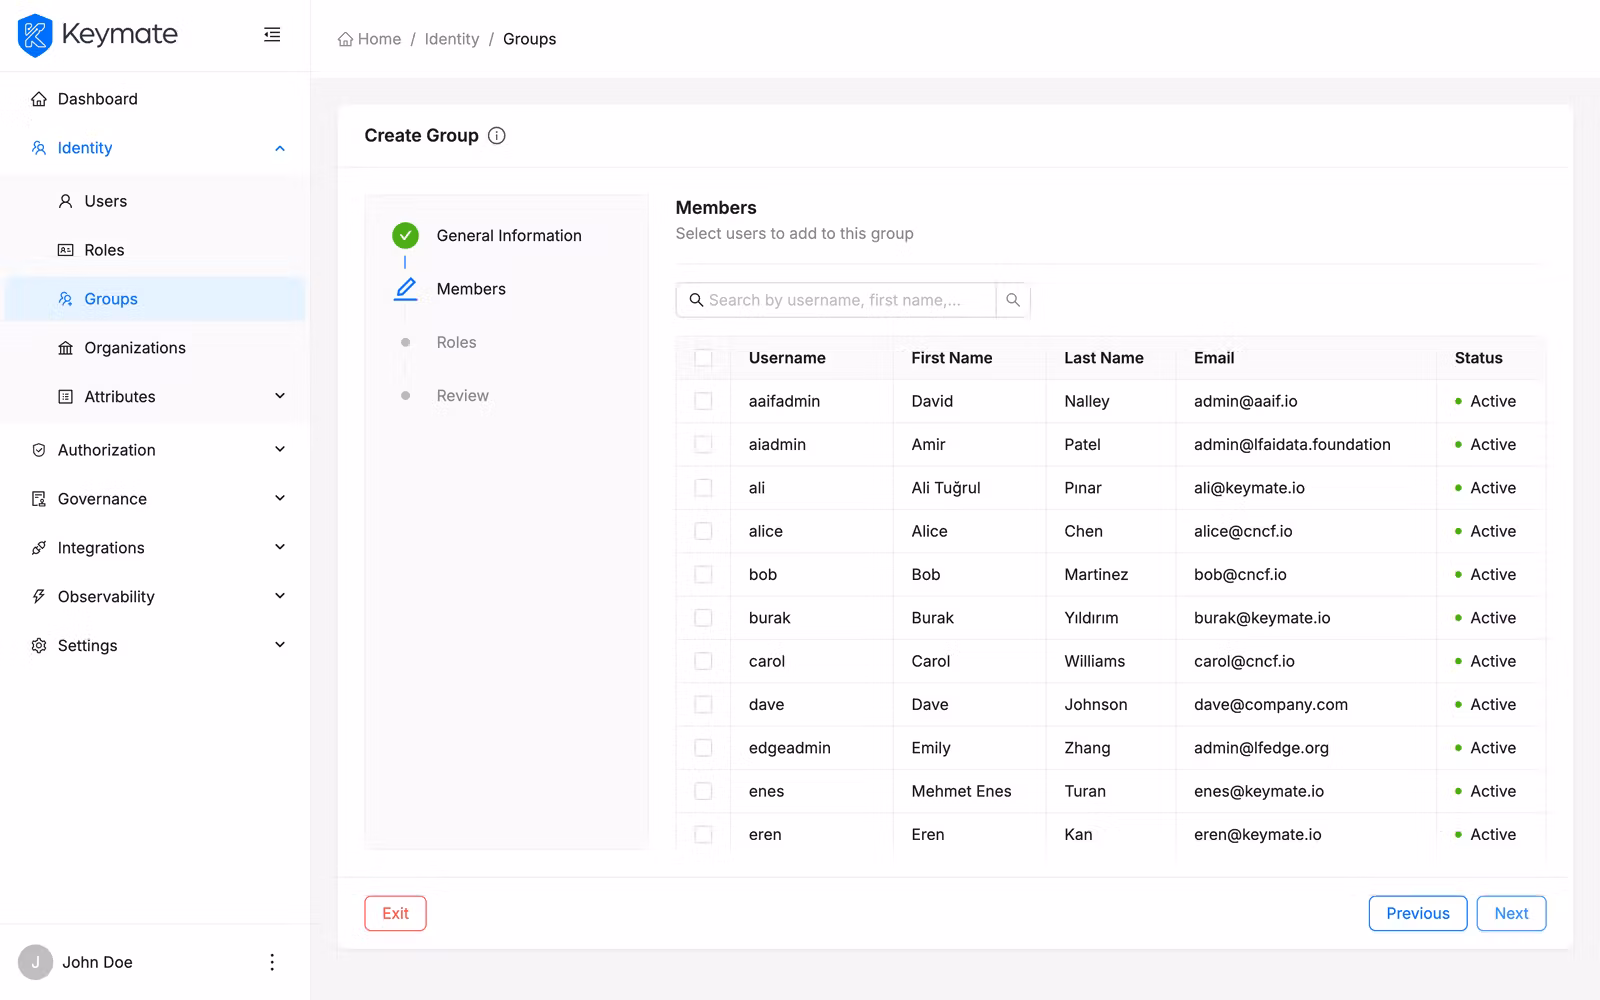The image size is (1600, 1000).
Task: Open the Identity breadcrumb link
Action: 451,38
